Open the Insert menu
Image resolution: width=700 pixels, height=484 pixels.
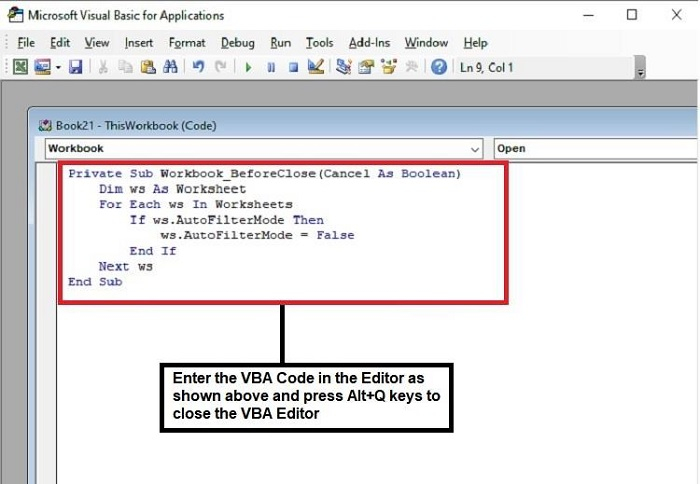[139, 43]
